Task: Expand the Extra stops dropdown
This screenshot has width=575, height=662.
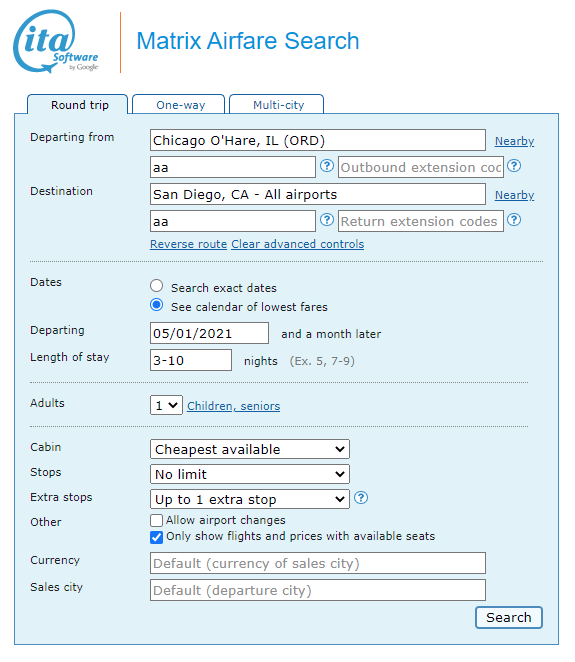Action: (x=250, y=499)
